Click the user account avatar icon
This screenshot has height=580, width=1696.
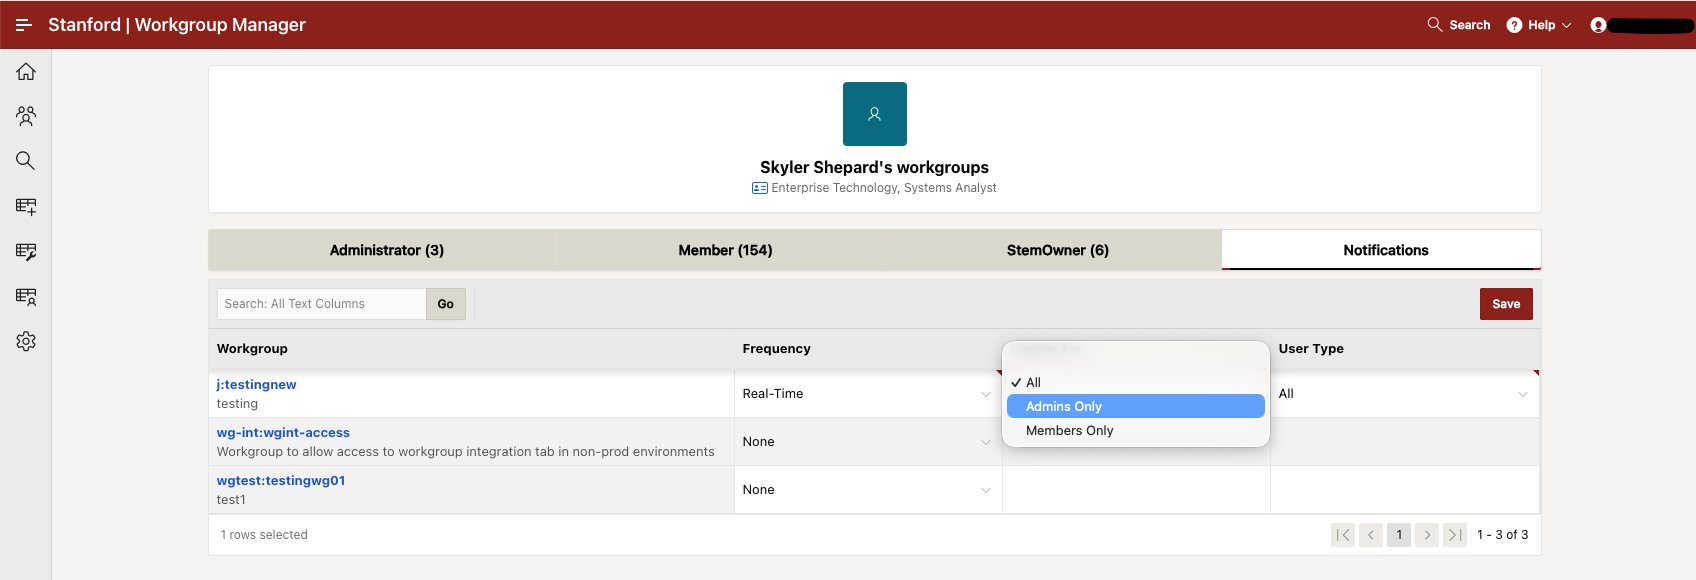1598,25
